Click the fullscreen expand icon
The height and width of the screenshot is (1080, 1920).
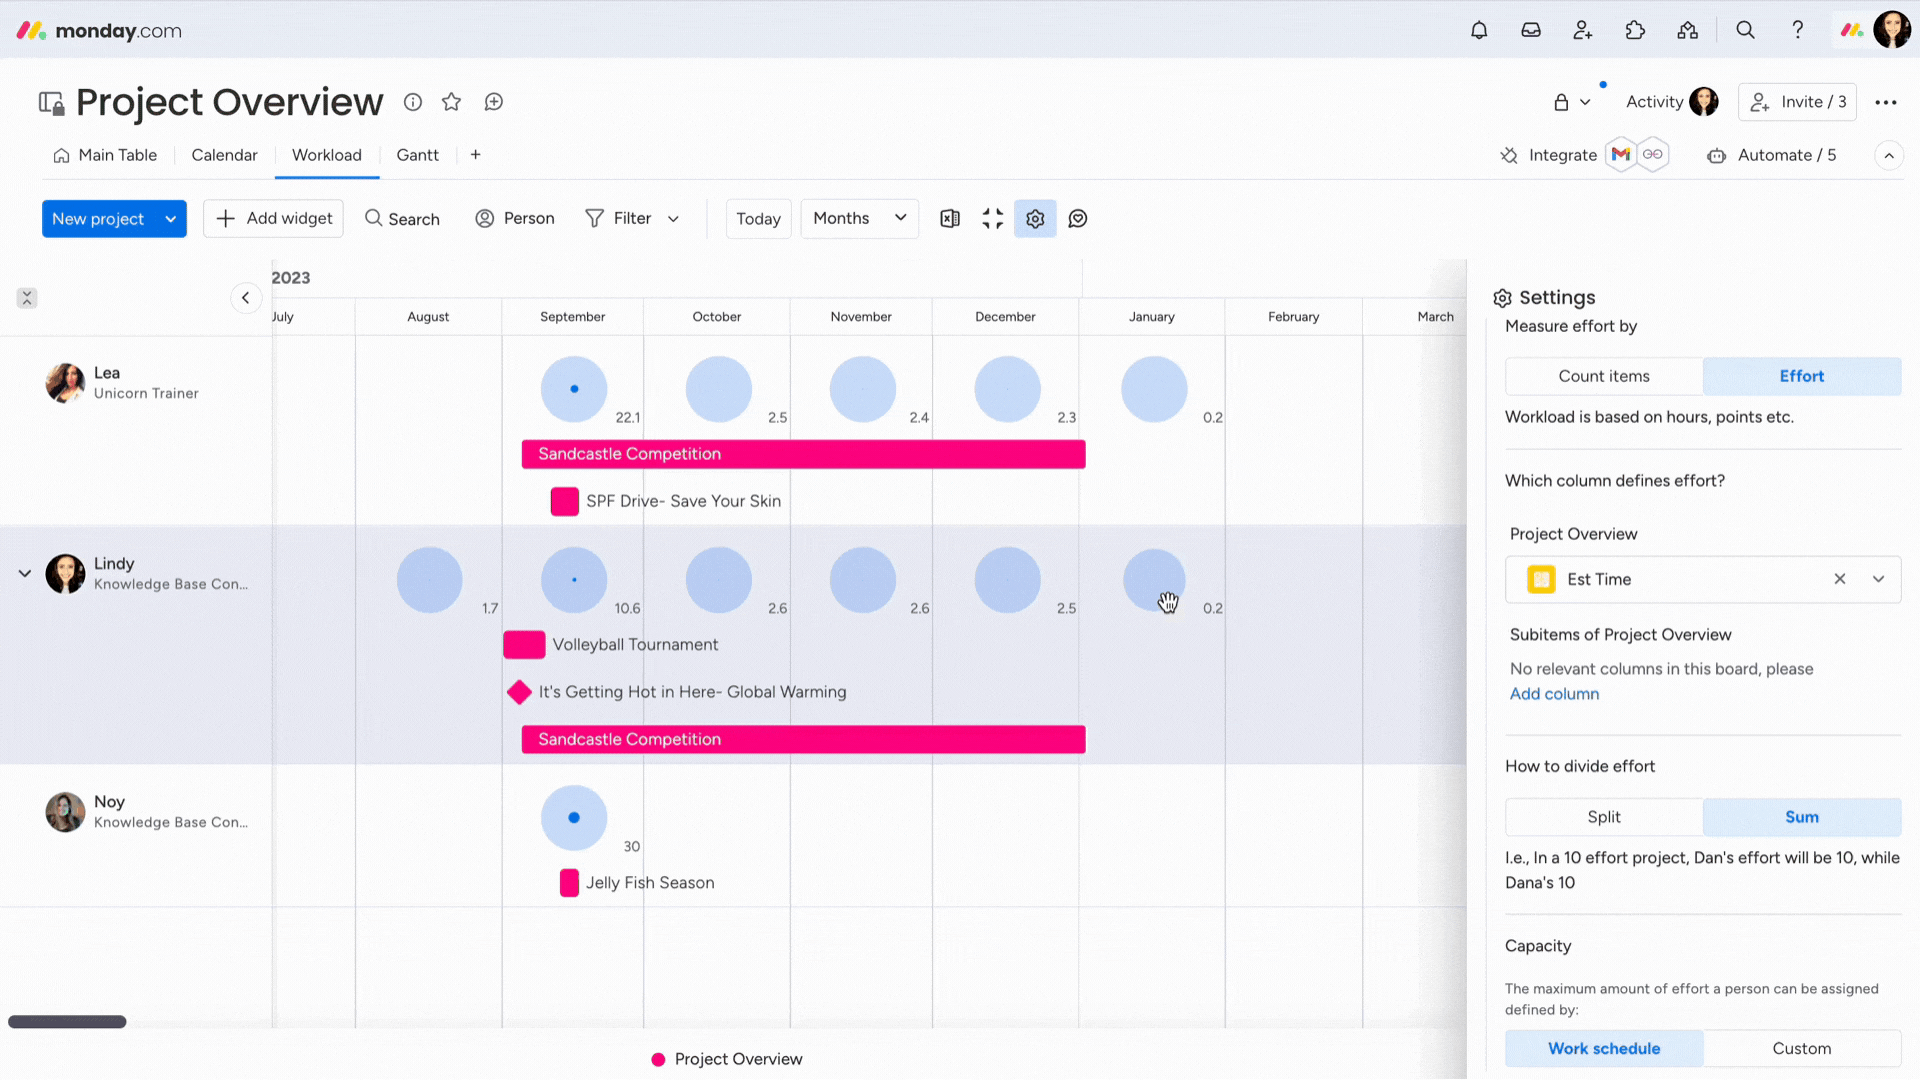click(993, 218)
